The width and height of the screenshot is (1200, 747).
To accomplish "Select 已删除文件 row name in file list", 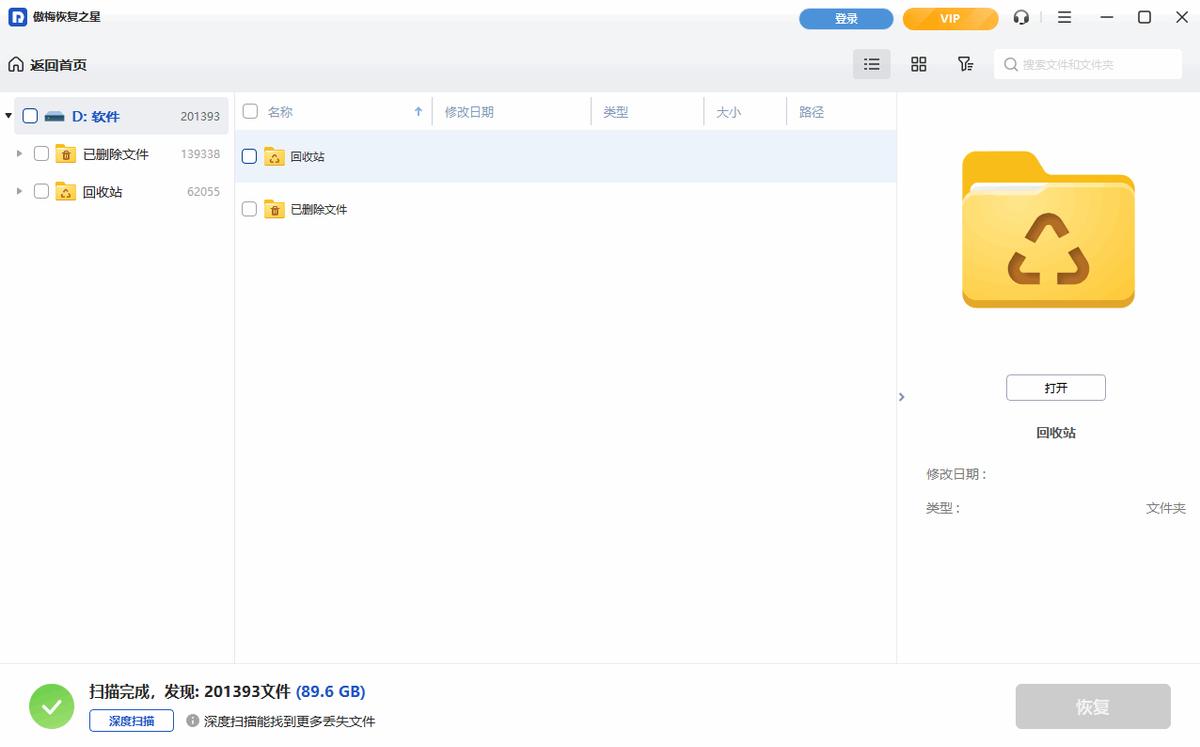I will point(319,209).
